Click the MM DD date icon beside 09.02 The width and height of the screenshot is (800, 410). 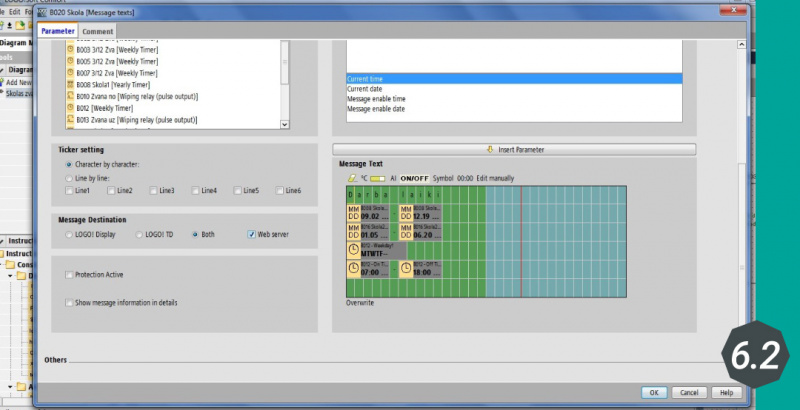coord(353,212)
